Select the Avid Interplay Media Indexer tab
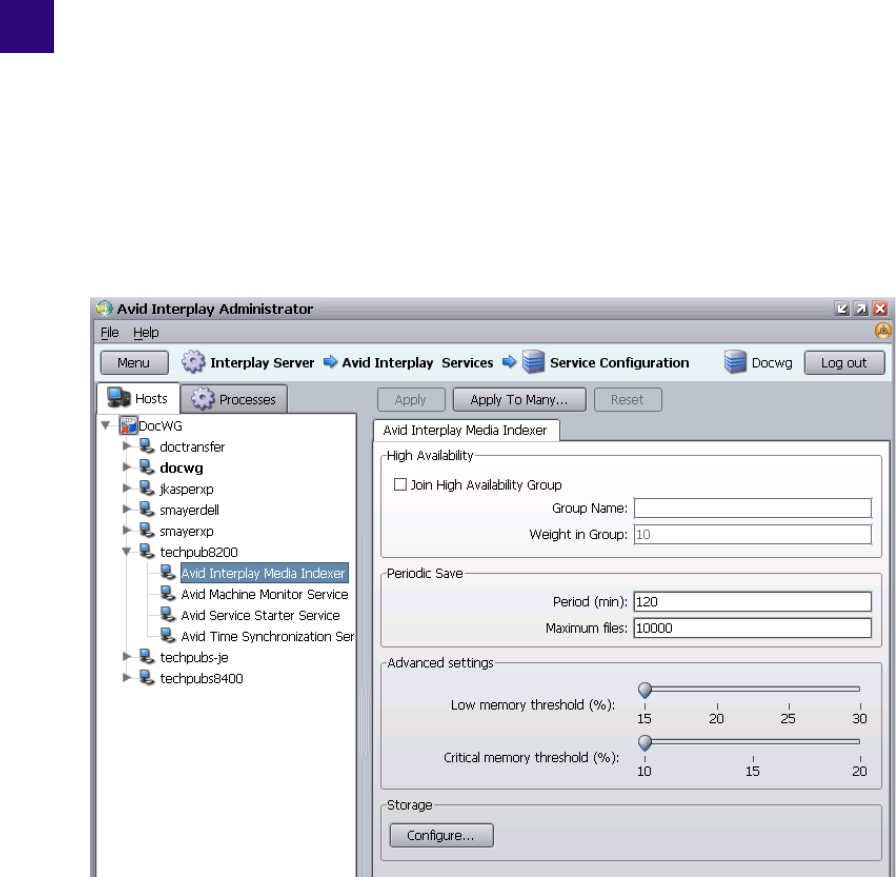 click(465, 430)
